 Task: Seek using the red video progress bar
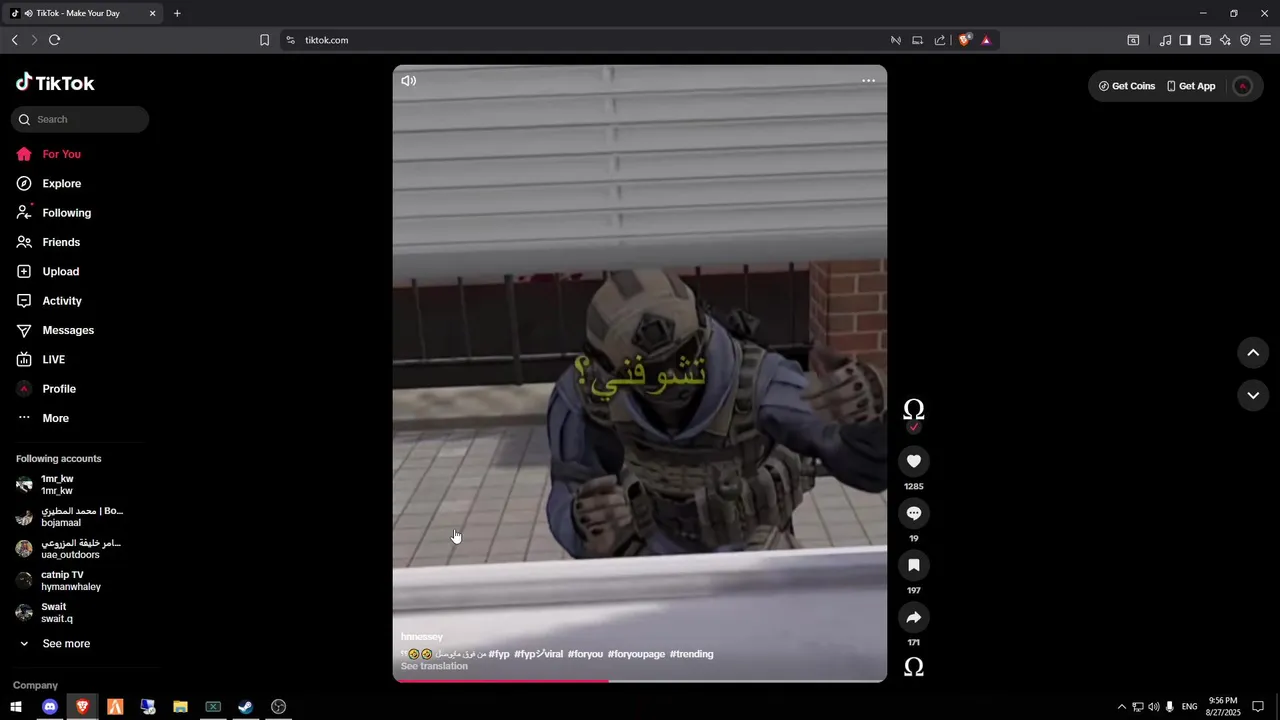click(640, 681)
